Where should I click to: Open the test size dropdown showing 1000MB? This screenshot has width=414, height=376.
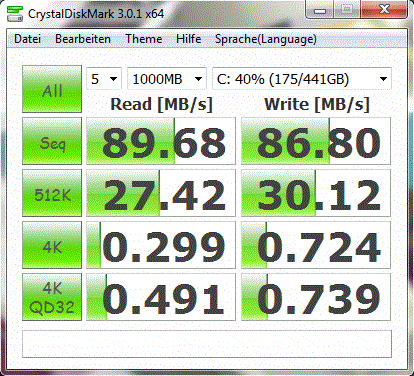pyautogui.click(x=167, y=79)
